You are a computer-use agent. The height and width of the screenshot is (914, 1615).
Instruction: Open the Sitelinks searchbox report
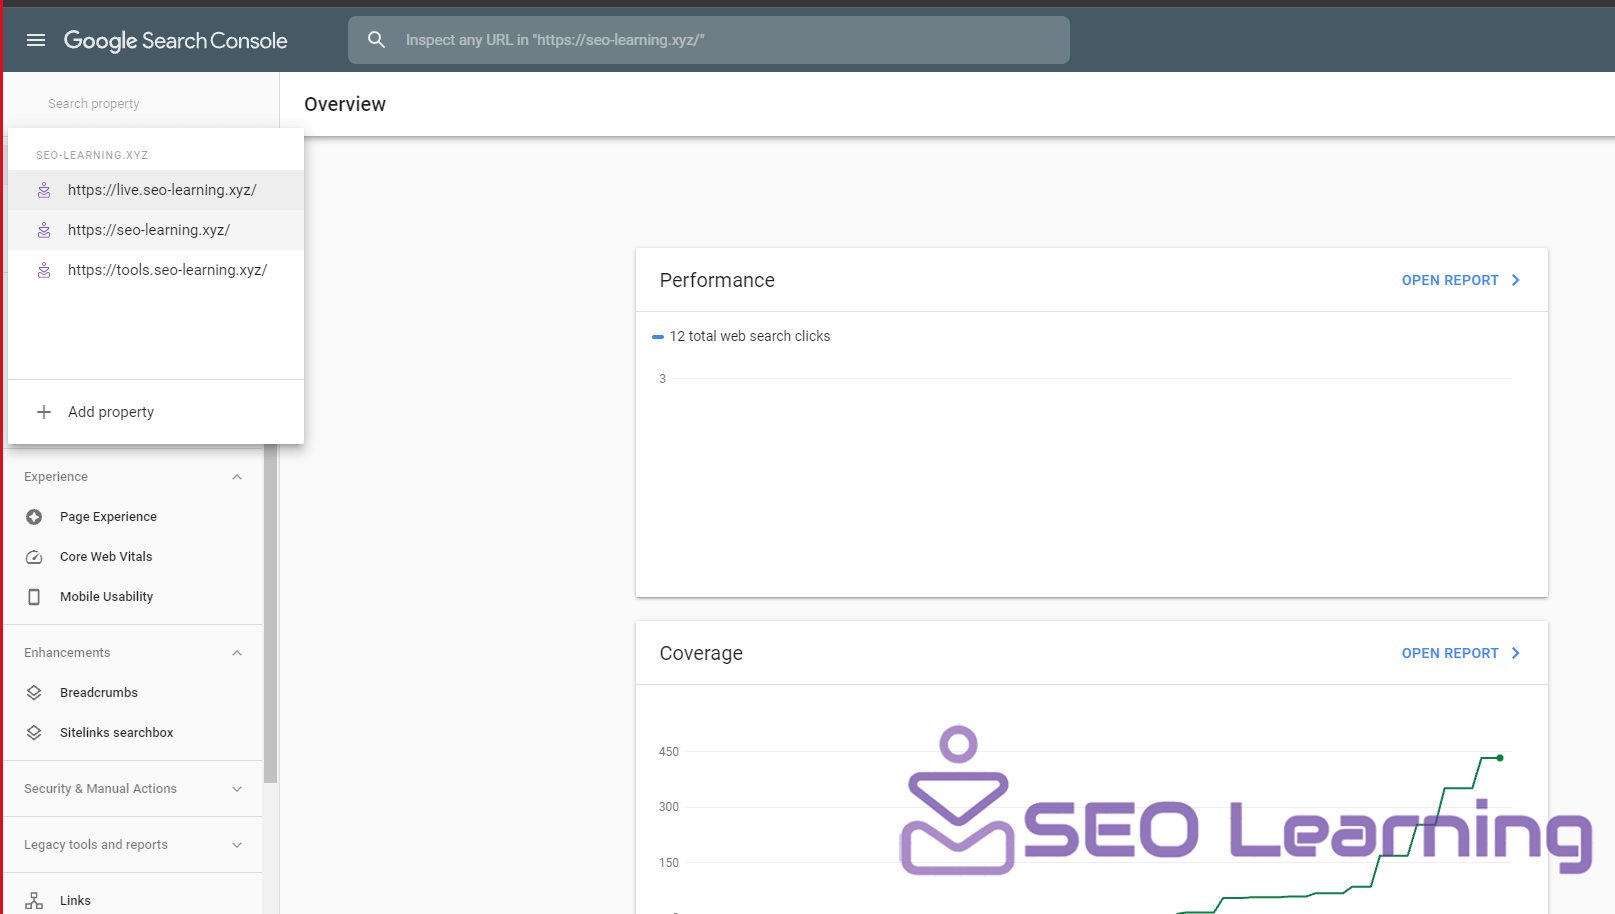[x=116, y=733]
